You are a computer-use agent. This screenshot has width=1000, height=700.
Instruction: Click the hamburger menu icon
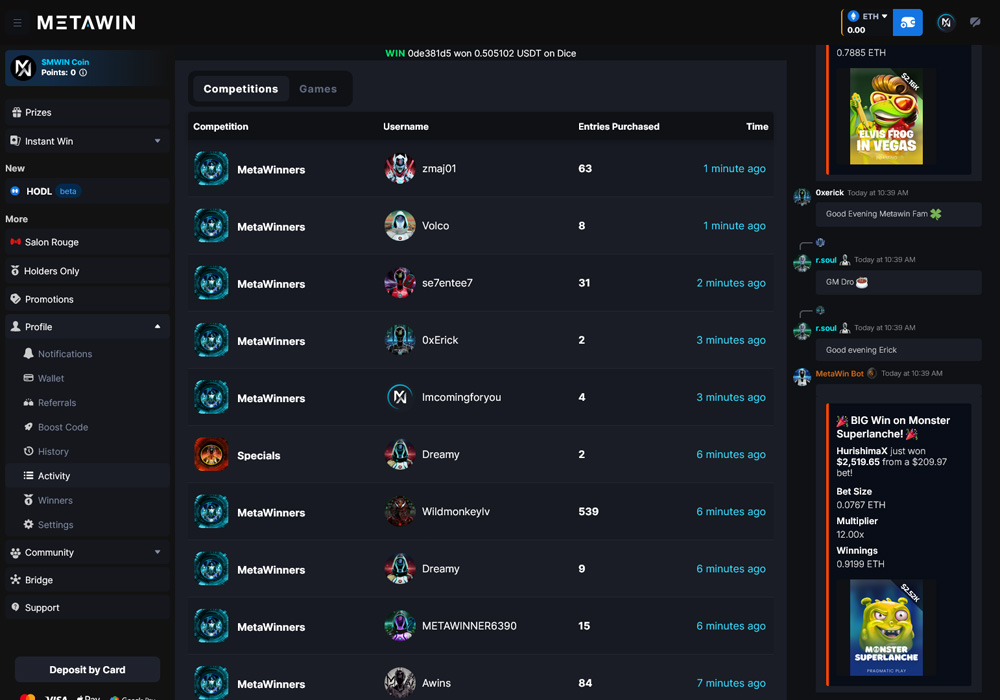click(x=17, y=22)
